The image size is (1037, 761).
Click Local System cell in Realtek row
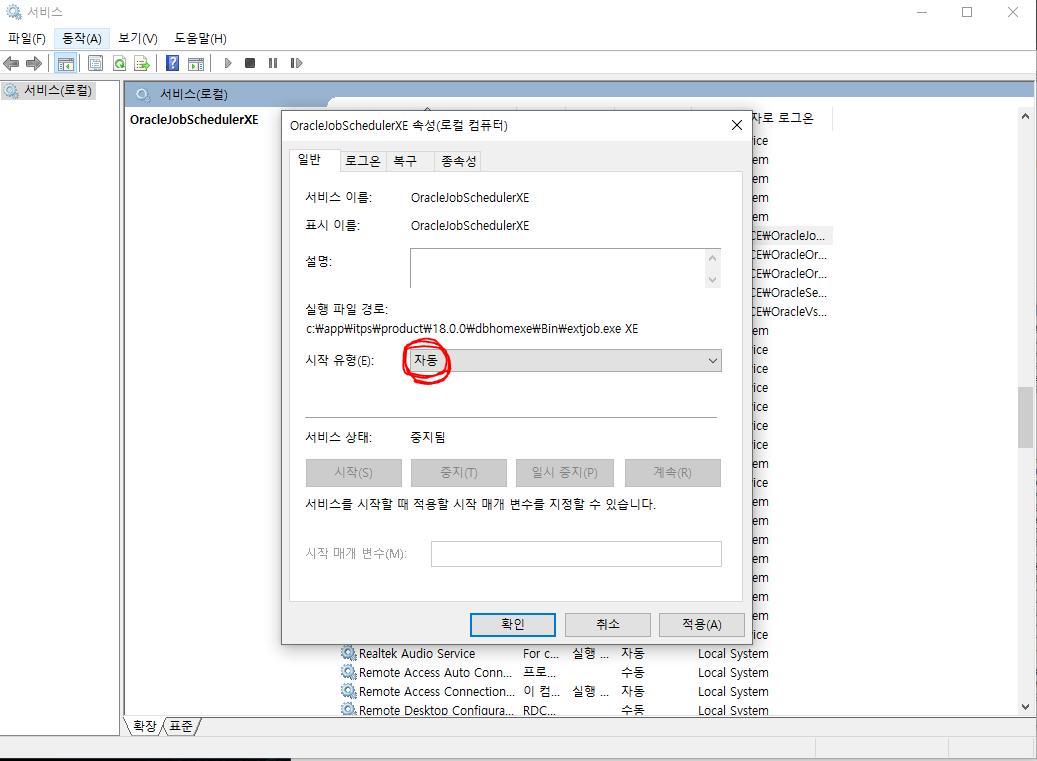[x=733, y=653]
